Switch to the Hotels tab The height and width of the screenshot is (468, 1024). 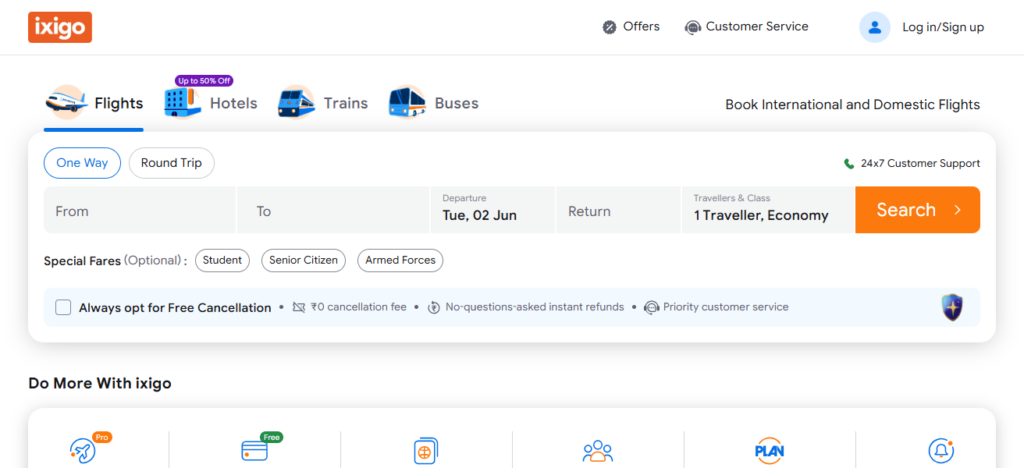tap(210, 103)
